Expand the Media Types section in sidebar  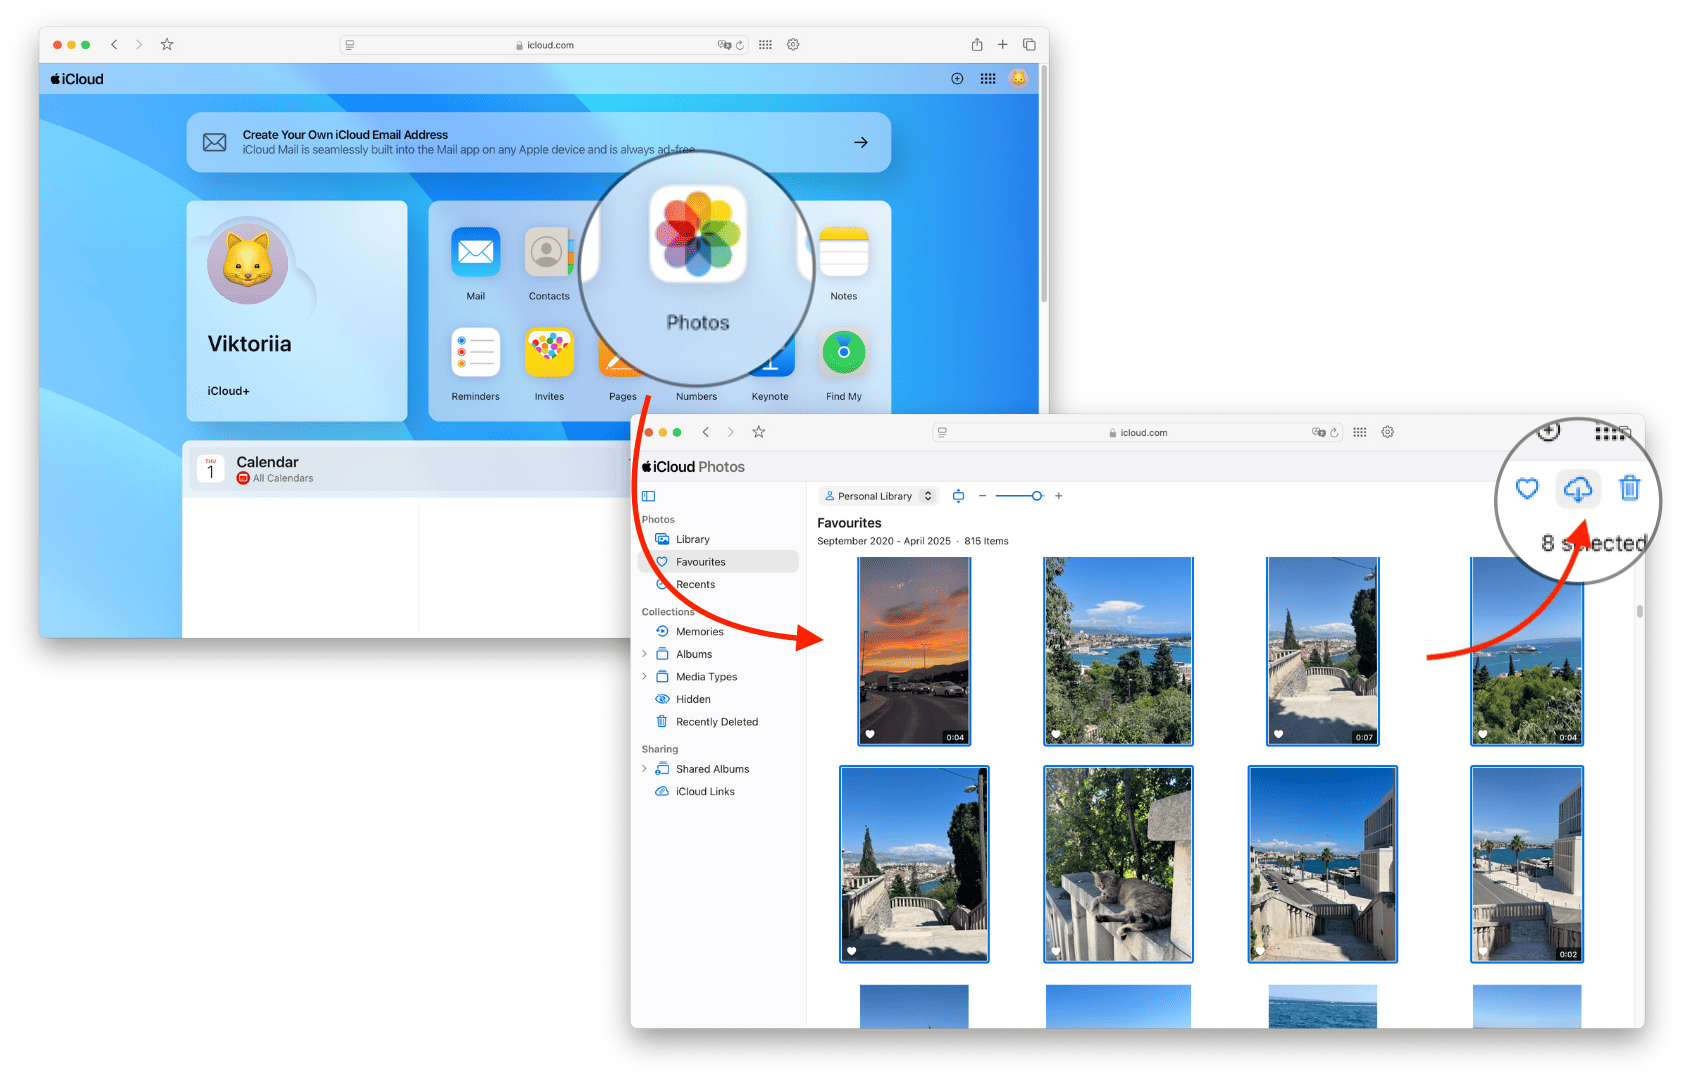click(x=645, y=677)
